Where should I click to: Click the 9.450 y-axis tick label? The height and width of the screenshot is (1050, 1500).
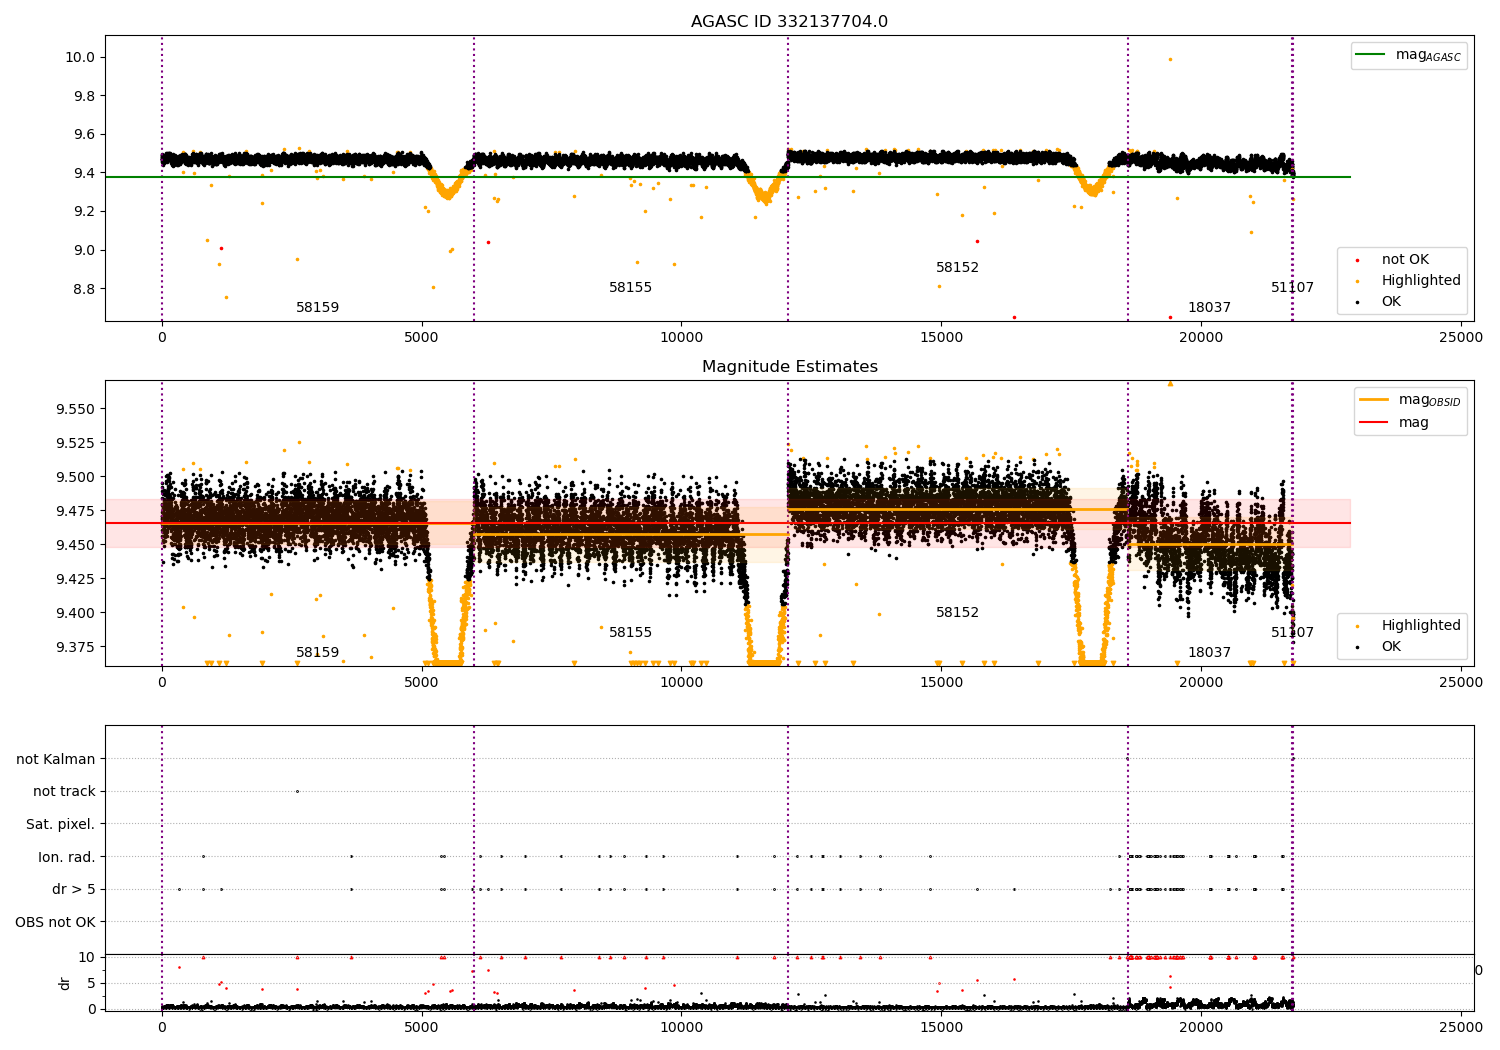tap(76, 545)
